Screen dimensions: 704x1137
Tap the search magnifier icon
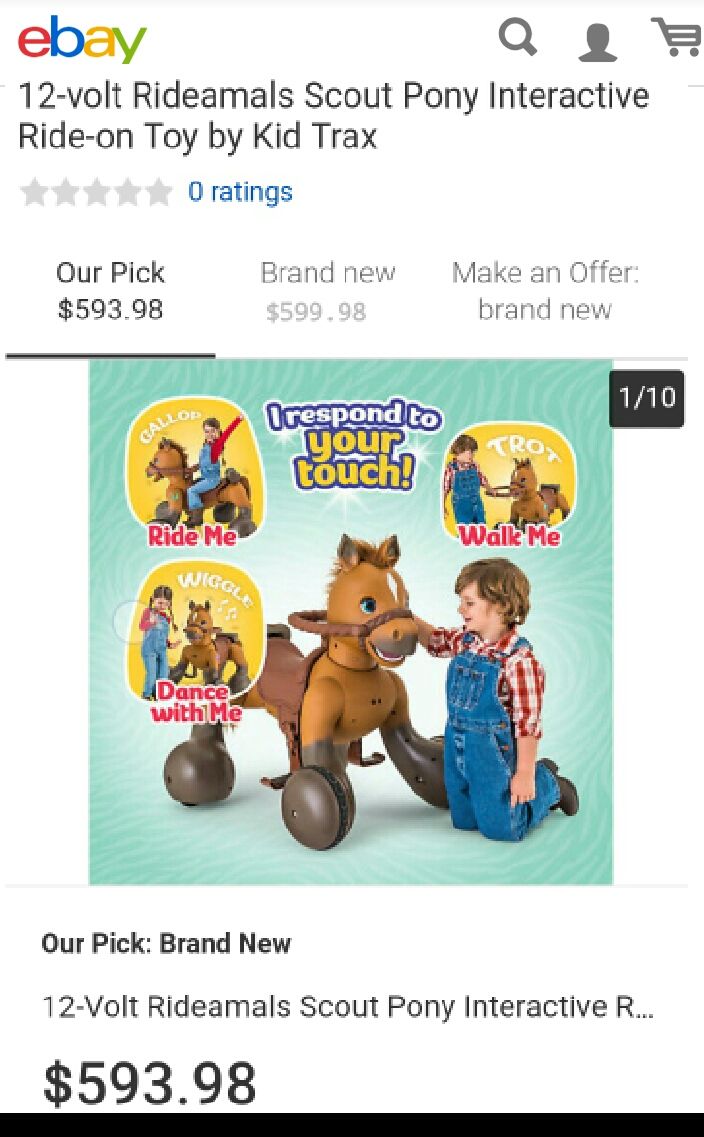click(518, 38)
